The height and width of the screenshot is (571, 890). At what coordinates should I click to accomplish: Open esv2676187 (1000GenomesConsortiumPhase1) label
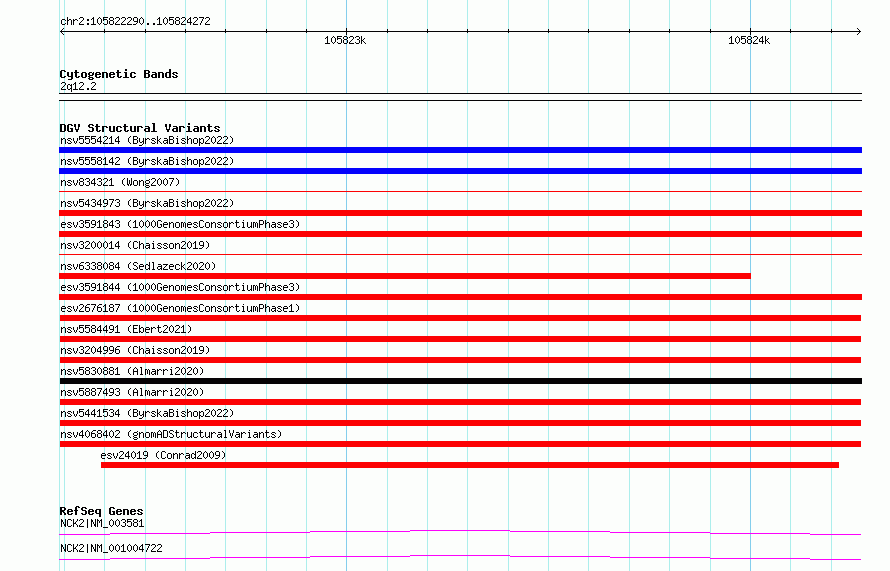(180, 308)
